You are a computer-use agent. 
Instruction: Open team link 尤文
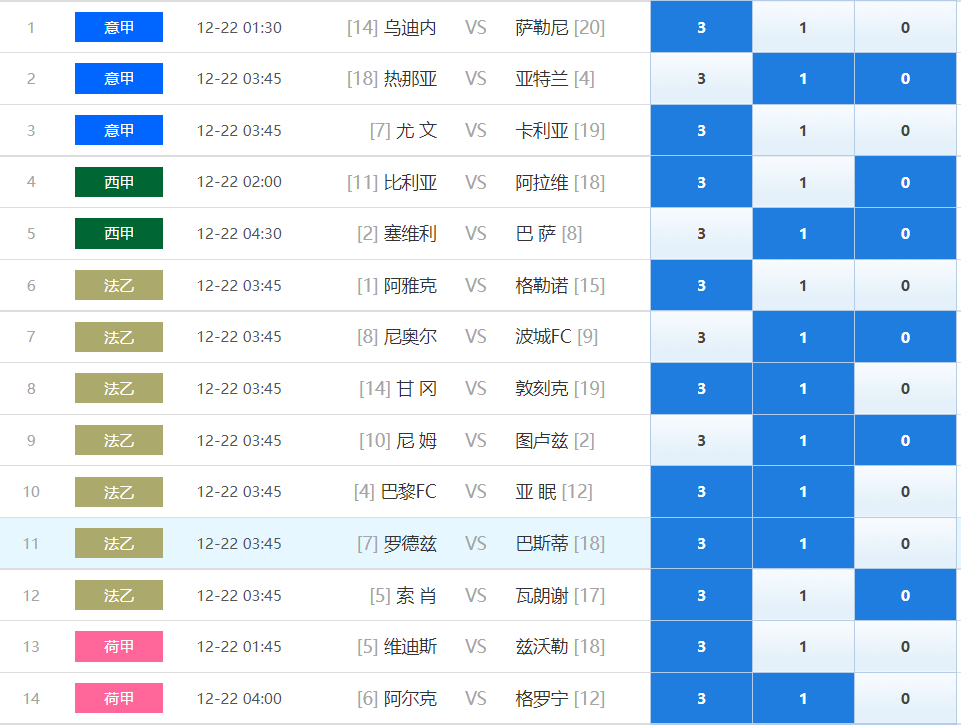[416, 131]
